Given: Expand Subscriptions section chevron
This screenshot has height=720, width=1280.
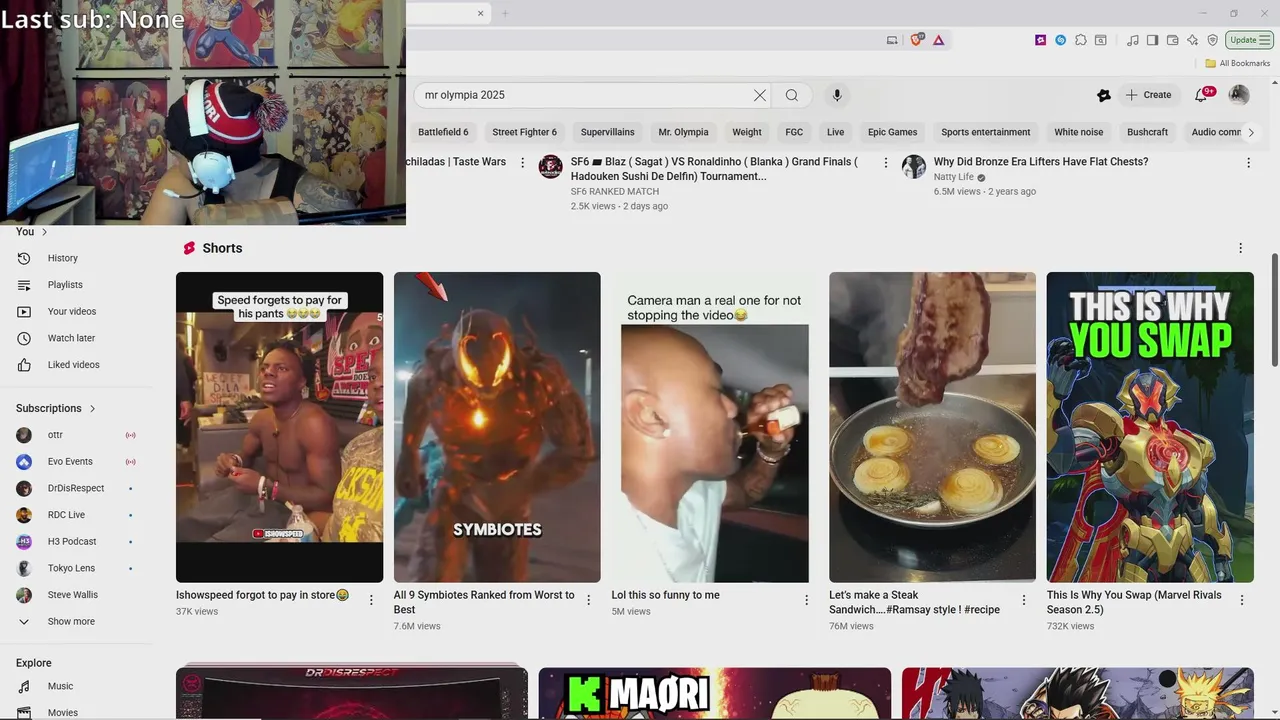Looking at the screenshot, I should (92, 408).
